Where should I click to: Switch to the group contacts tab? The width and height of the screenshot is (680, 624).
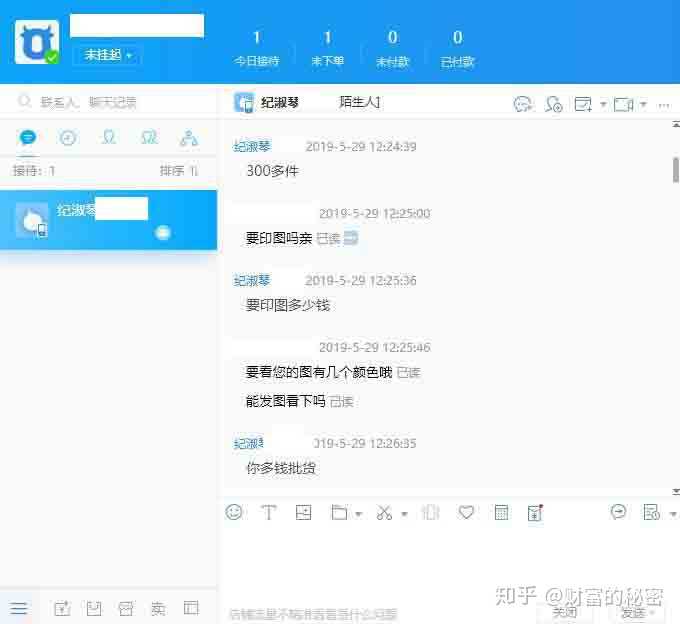tap(148, 138)
